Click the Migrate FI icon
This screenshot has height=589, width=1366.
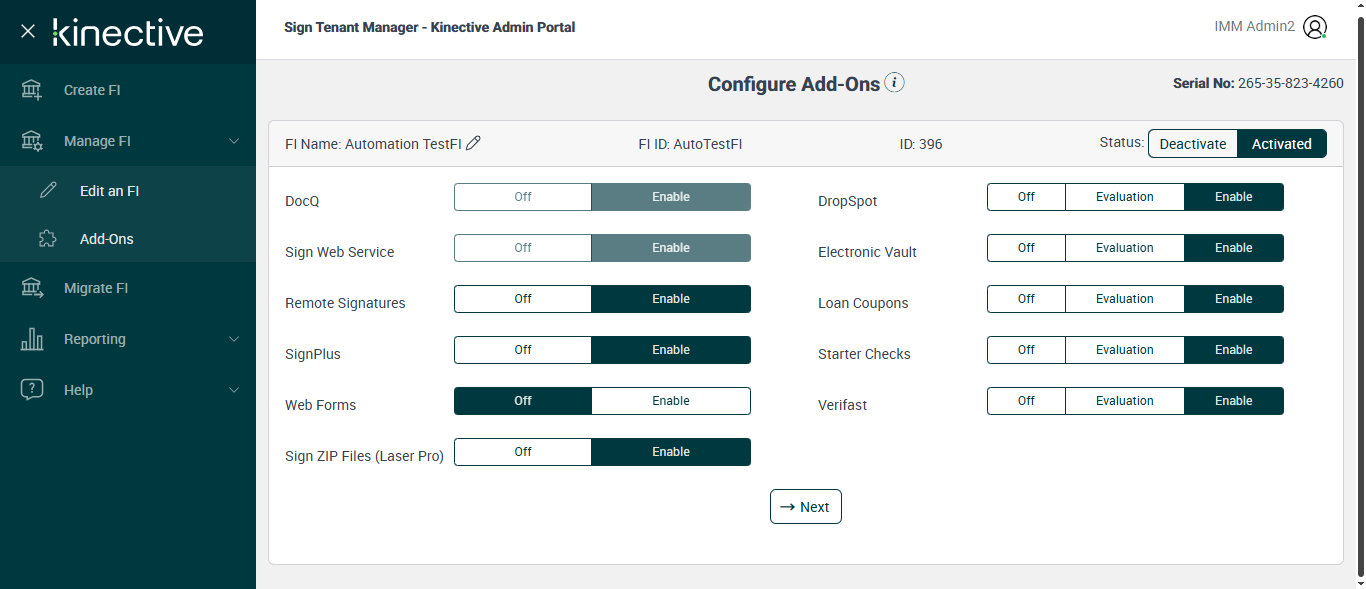pos(32,288)
